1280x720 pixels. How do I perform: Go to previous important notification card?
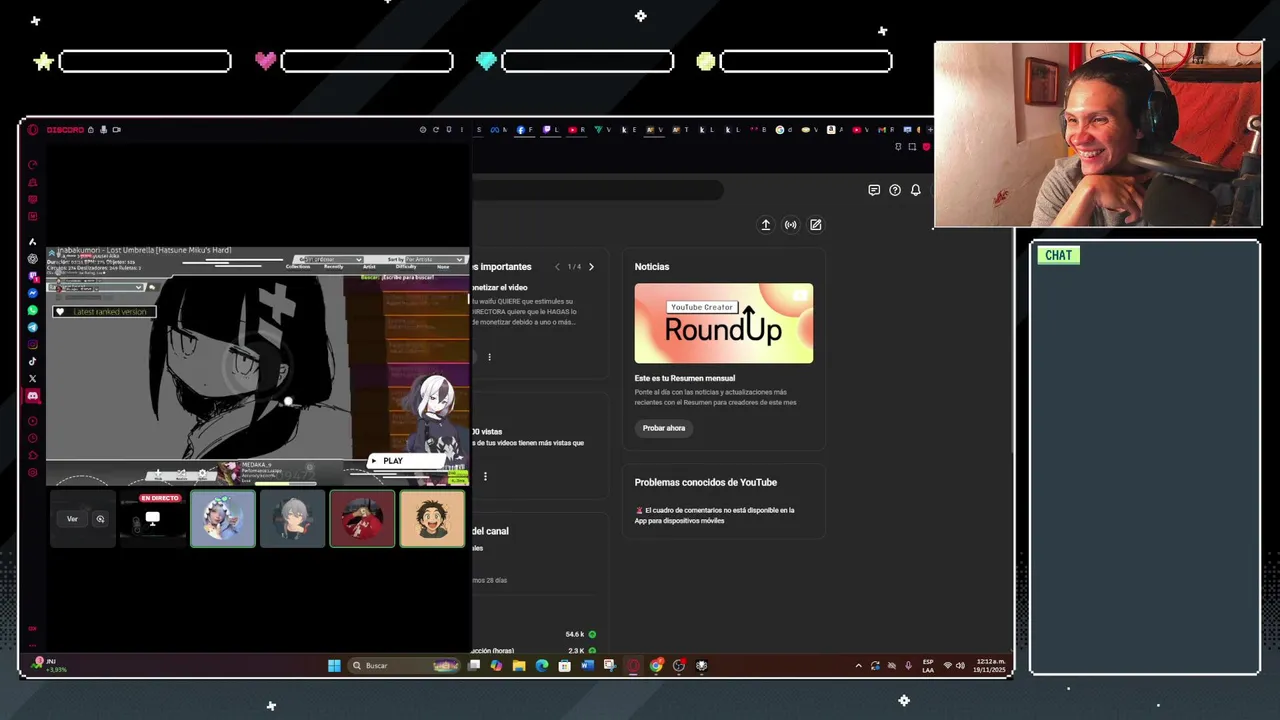(x=557, y=267)
